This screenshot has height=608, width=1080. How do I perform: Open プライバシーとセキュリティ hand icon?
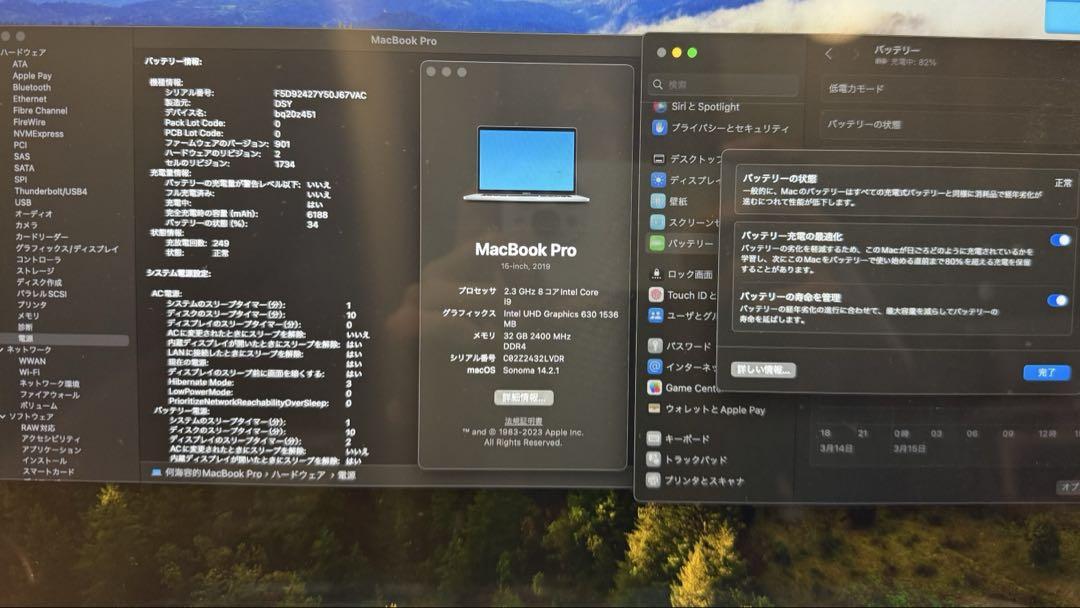tap(660, 128)
